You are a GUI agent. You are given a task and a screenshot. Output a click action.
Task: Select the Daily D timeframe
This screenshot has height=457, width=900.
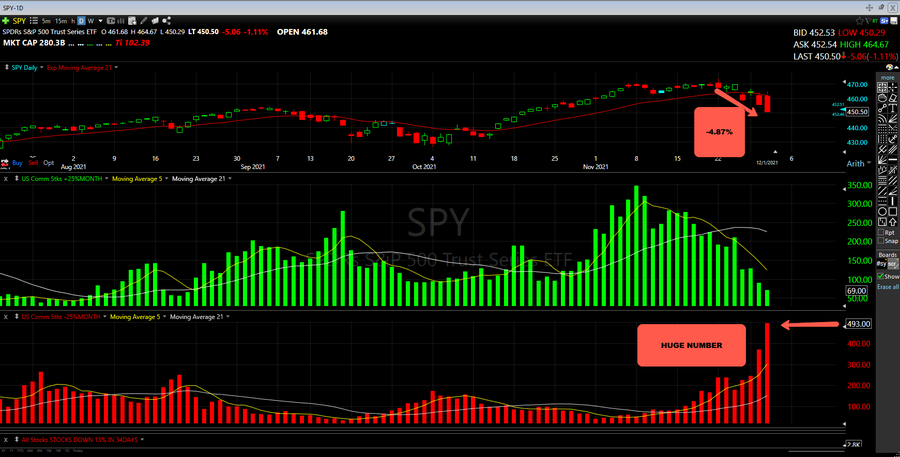82,21
